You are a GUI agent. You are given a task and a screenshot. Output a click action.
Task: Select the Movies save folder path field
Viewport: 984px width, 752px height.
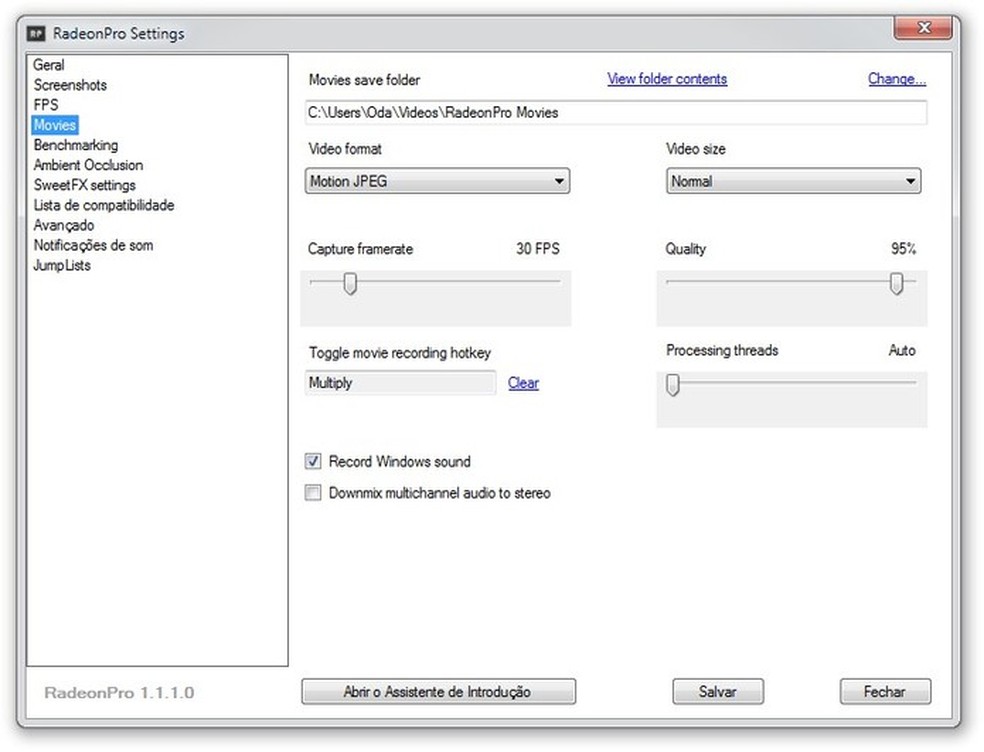pos(616,112)
